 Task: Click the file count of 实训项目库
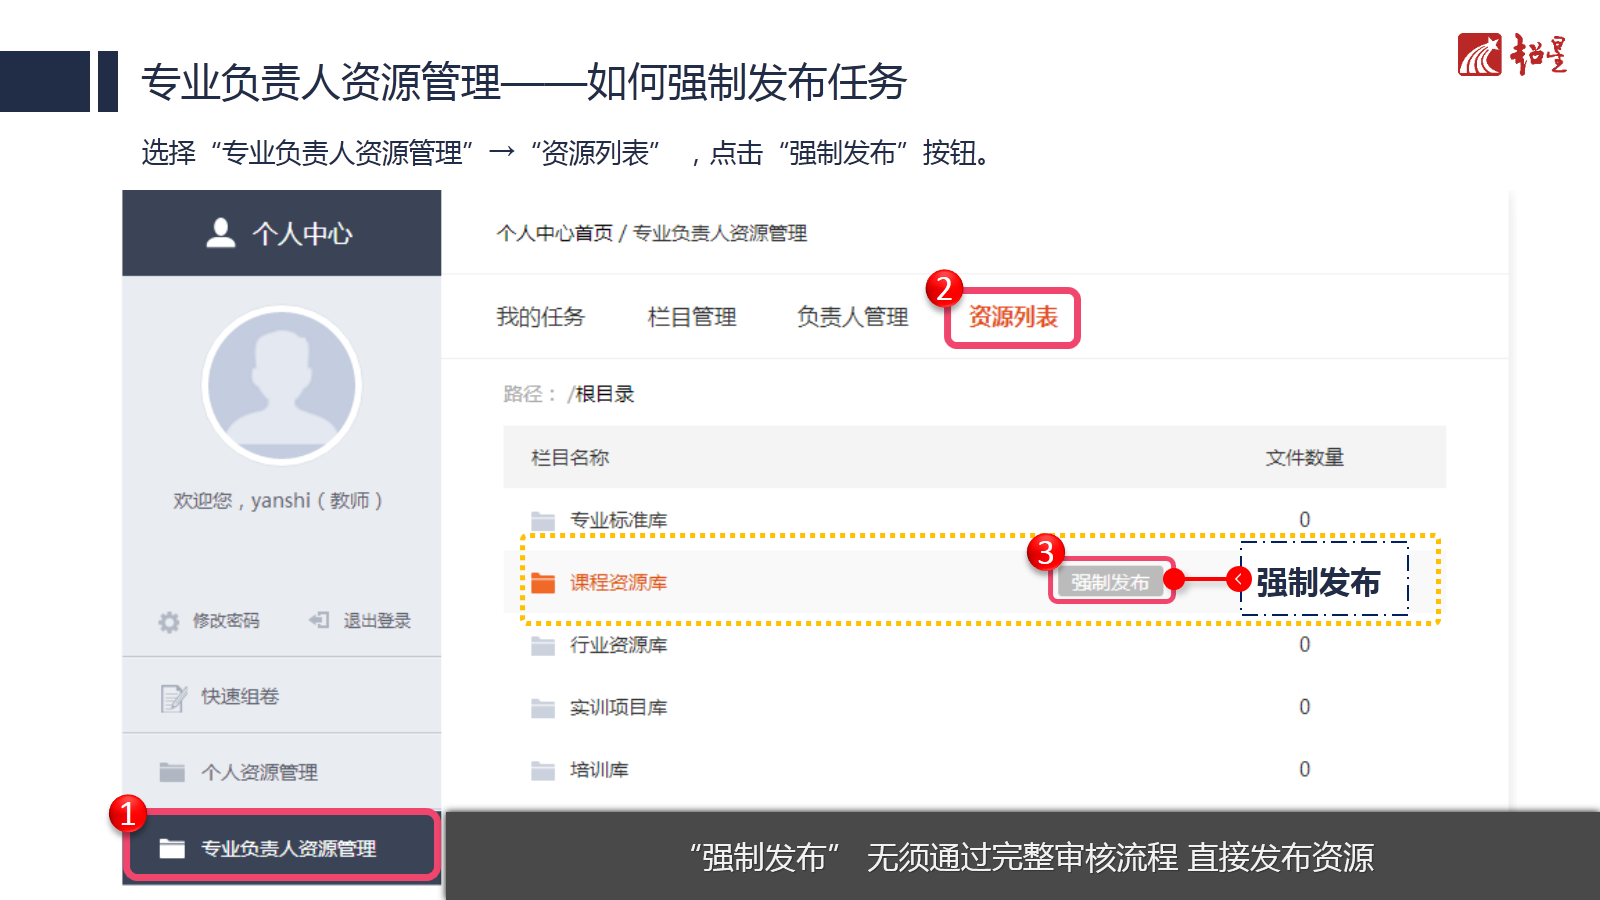tap(1305, 707)
